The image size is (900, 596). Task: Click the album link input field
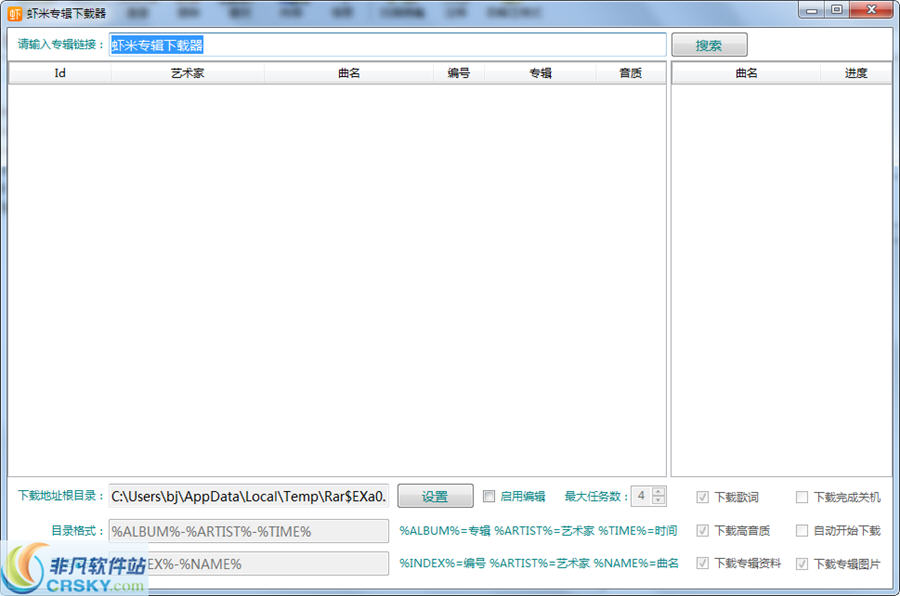coord(387,45)
